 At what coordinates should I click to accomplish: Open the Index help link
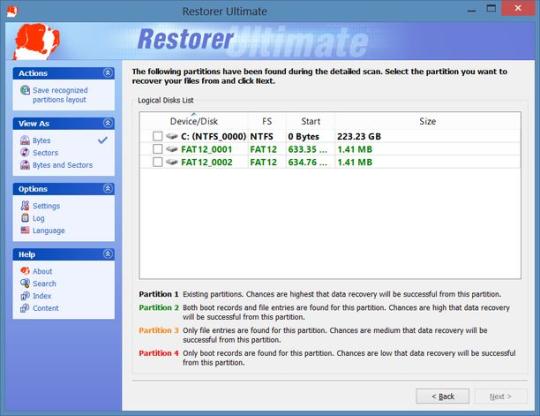click(42, 296)
